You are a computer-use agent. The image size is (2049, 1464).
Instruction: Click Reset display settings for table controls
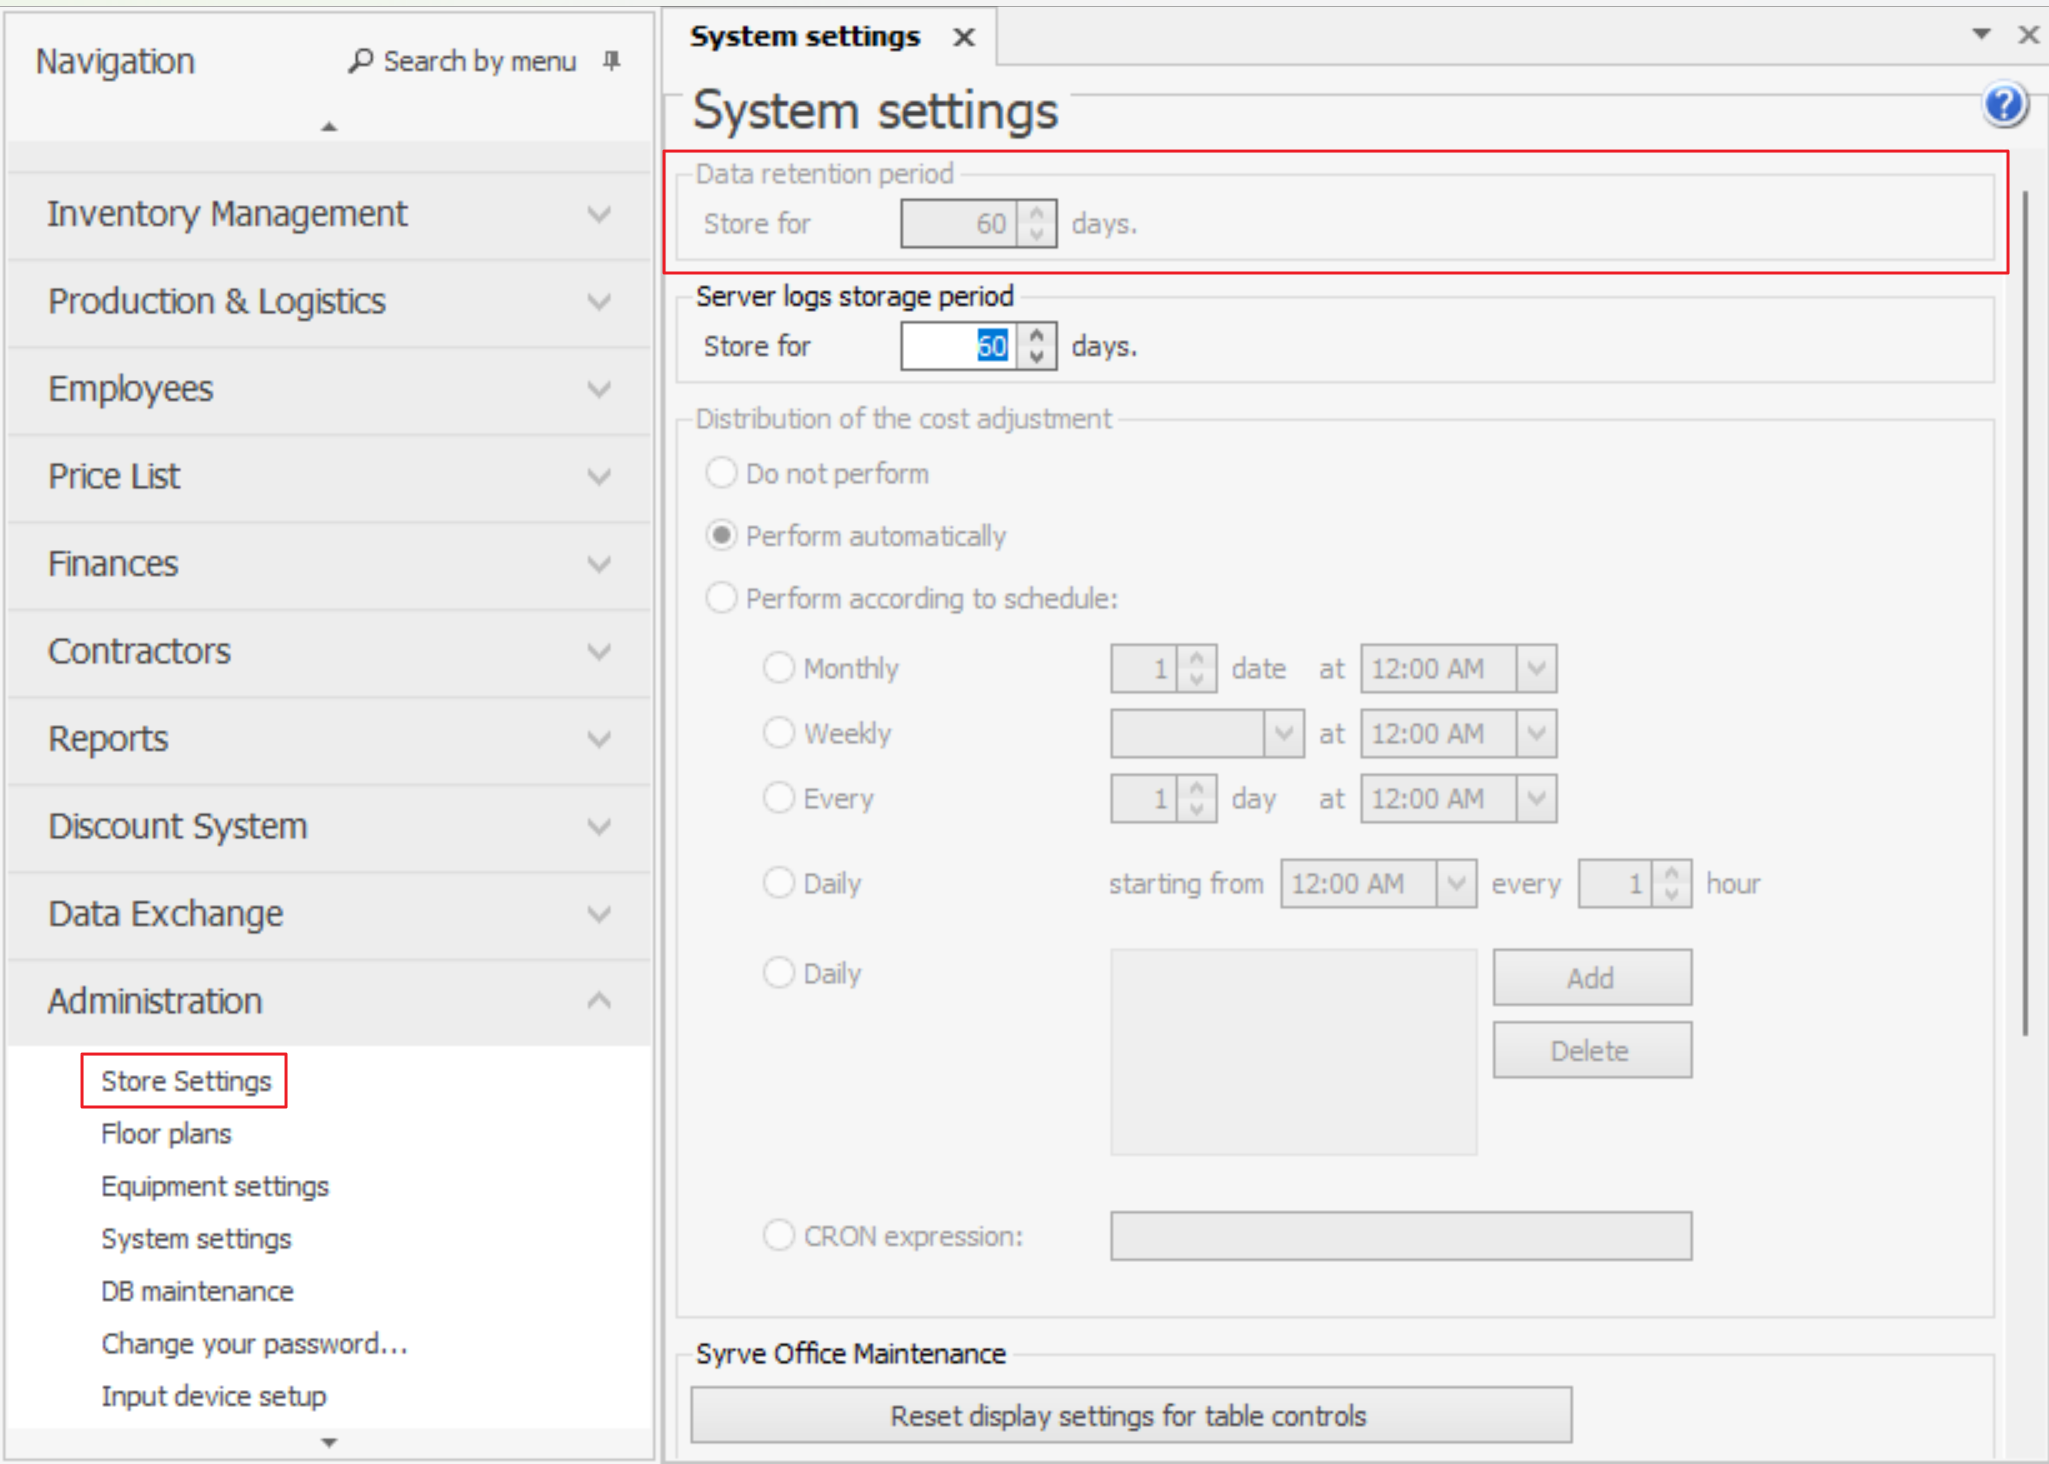pyautogui.click(x=1130, y=1415)
